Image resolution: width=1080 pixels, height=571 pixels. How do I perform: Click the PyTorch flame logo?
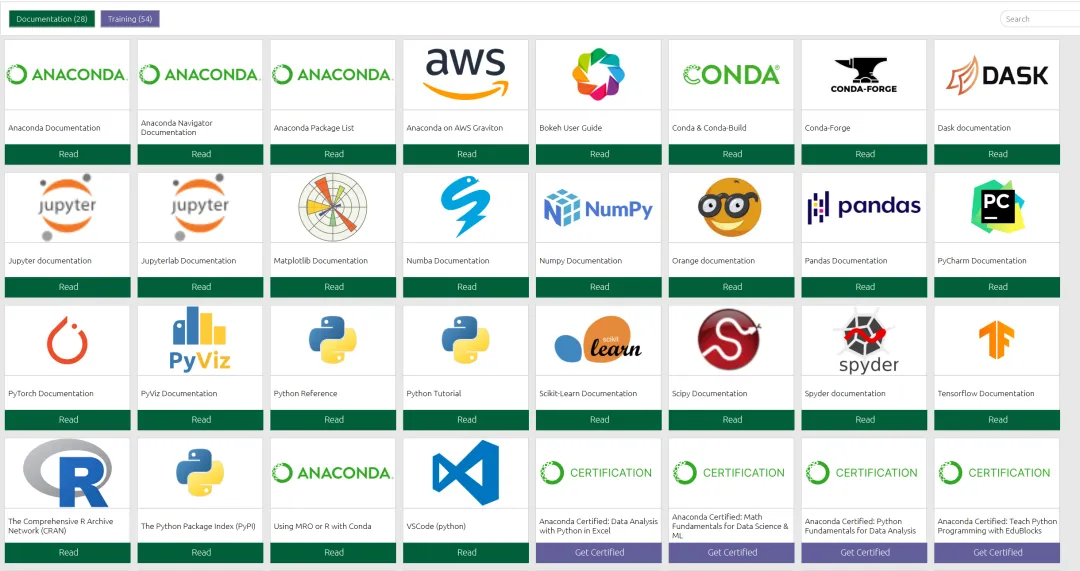coord(68,340)
